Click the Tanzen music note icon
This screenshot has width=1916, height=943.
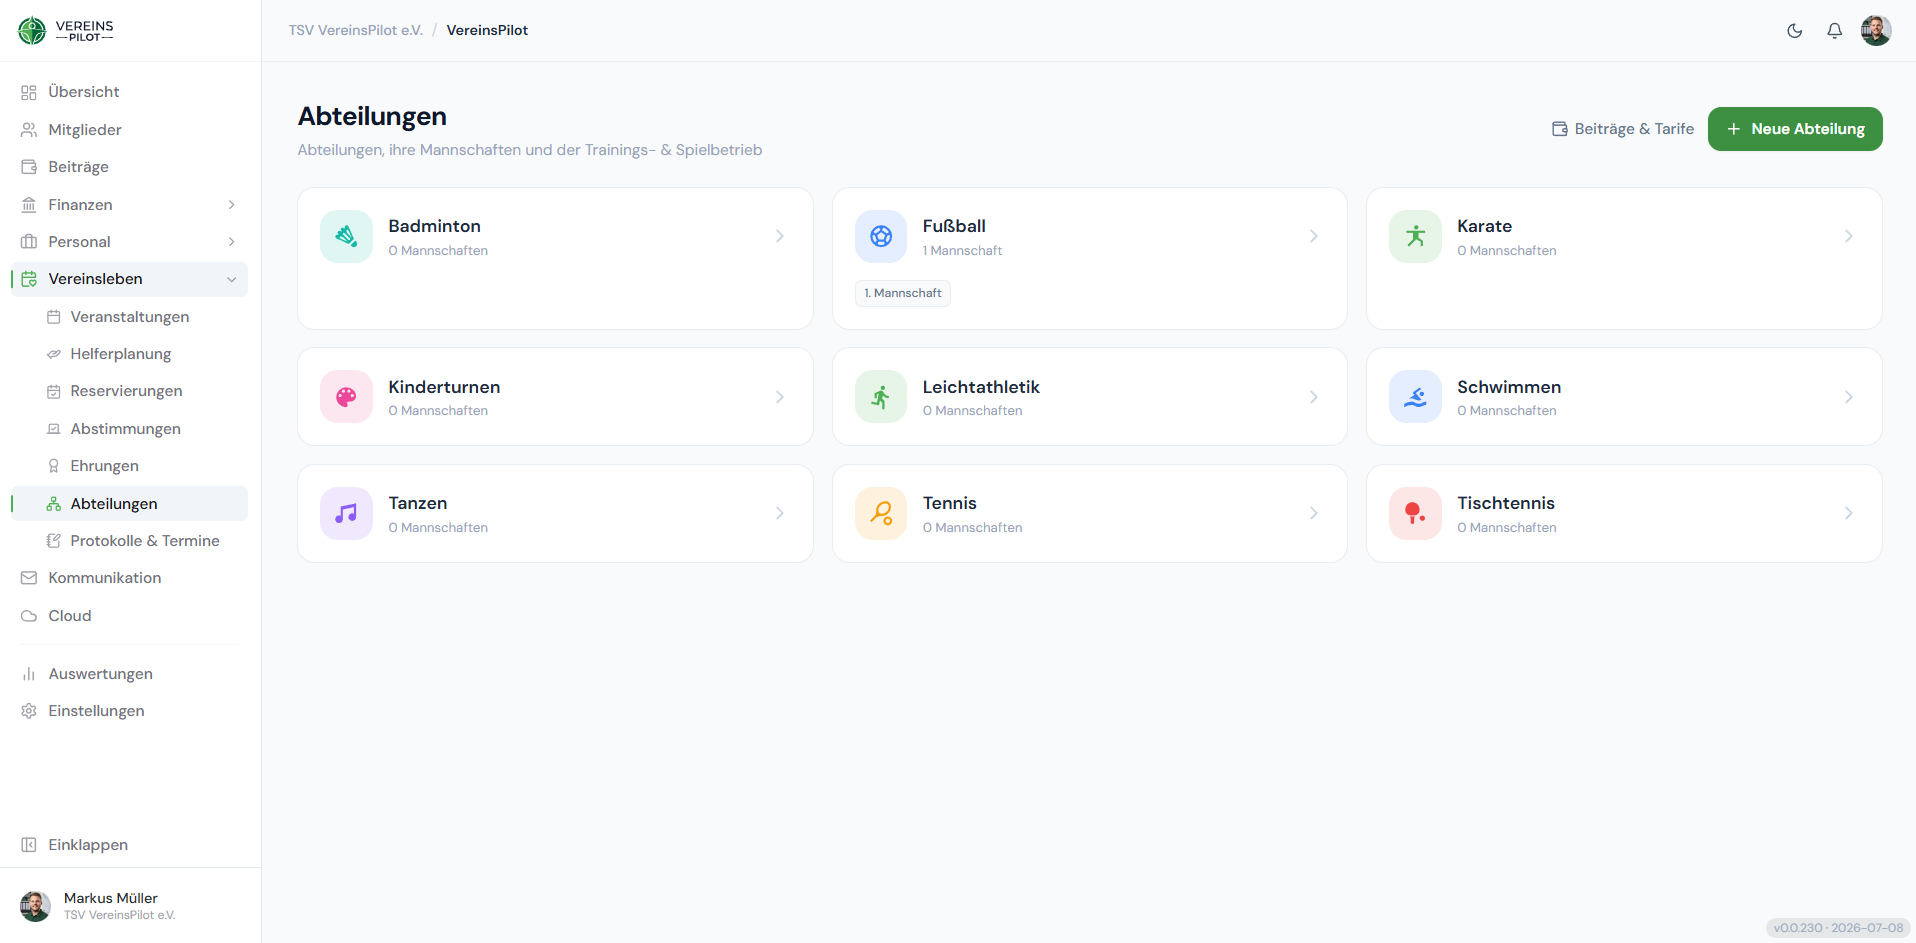coord(346,514)
